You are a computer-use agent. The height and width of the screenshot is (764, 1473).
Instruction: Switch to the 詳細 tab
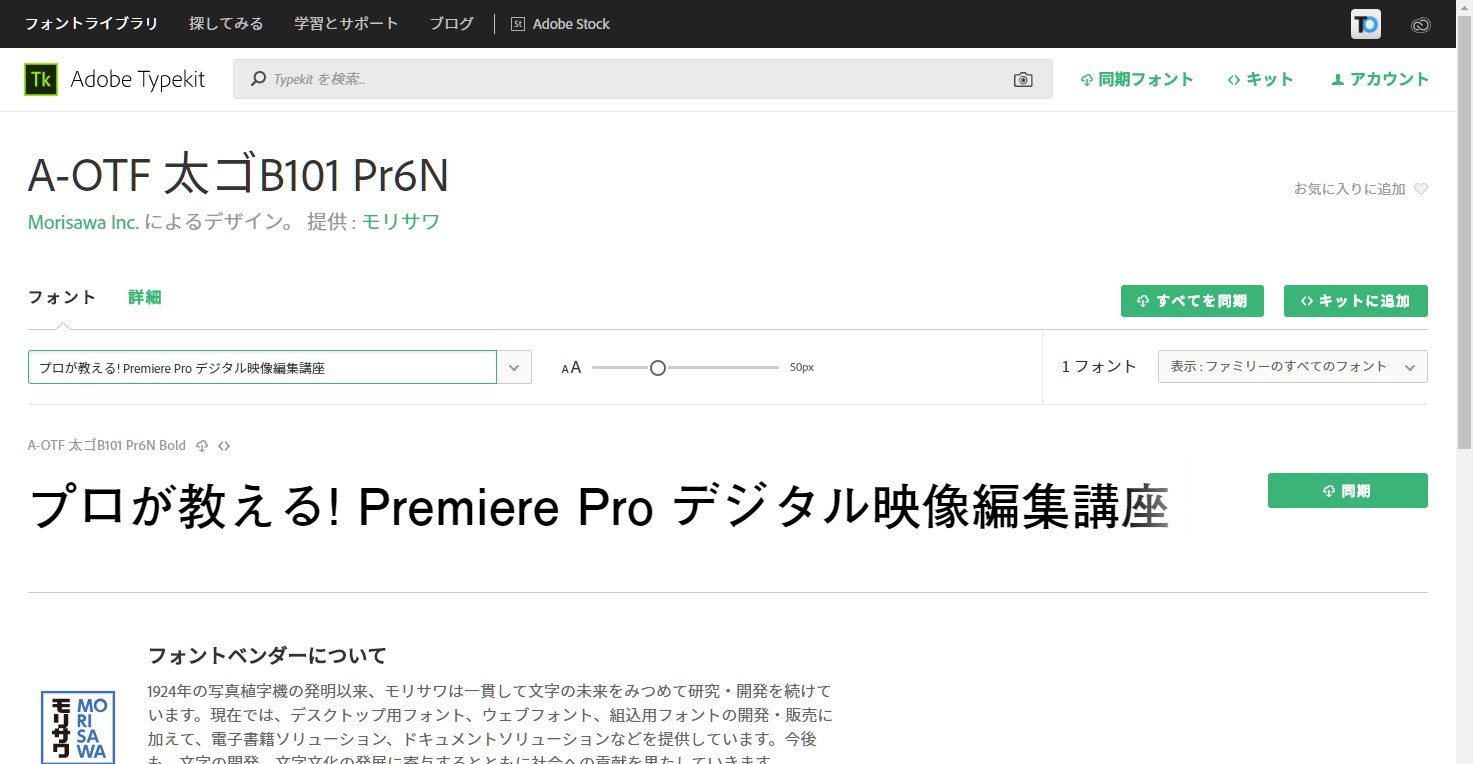(x=145, y=297)
